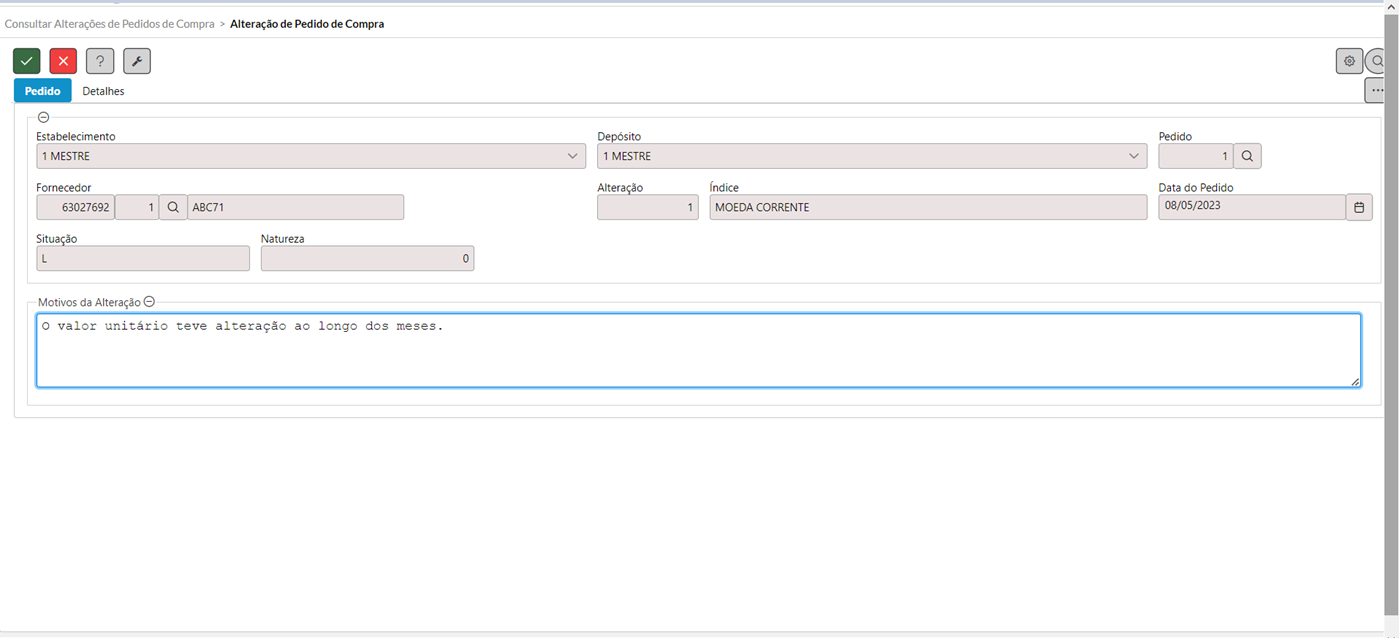This screenshot has width=1399, height=638.
Task: Click the Depósito label
Action: (619, 136)
